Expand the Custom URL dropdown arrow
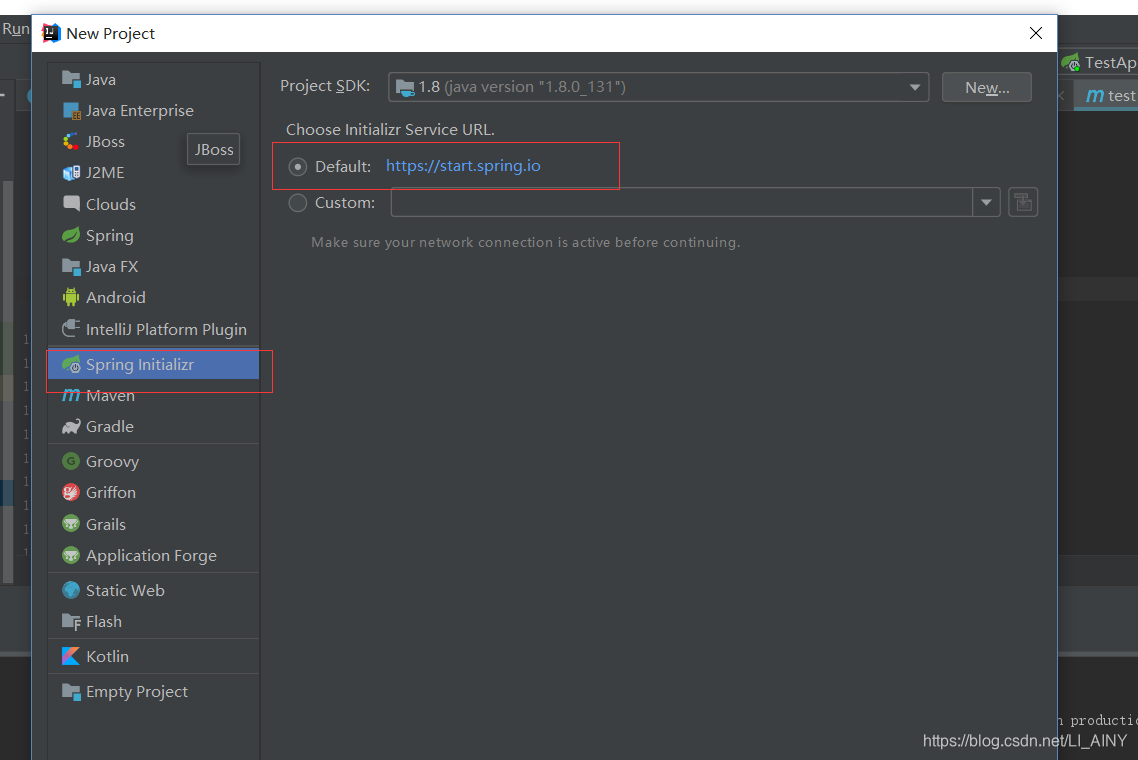The height and width of the screenshot is (760, 1138). point(986,203)
